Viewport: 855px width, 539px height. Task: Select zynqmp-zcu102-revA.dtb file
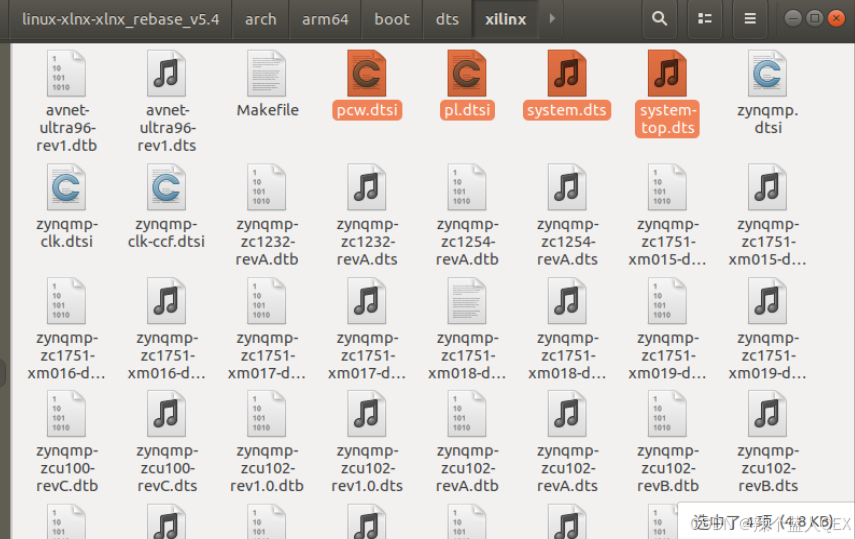pyautogui.click(x=467, y=442)
